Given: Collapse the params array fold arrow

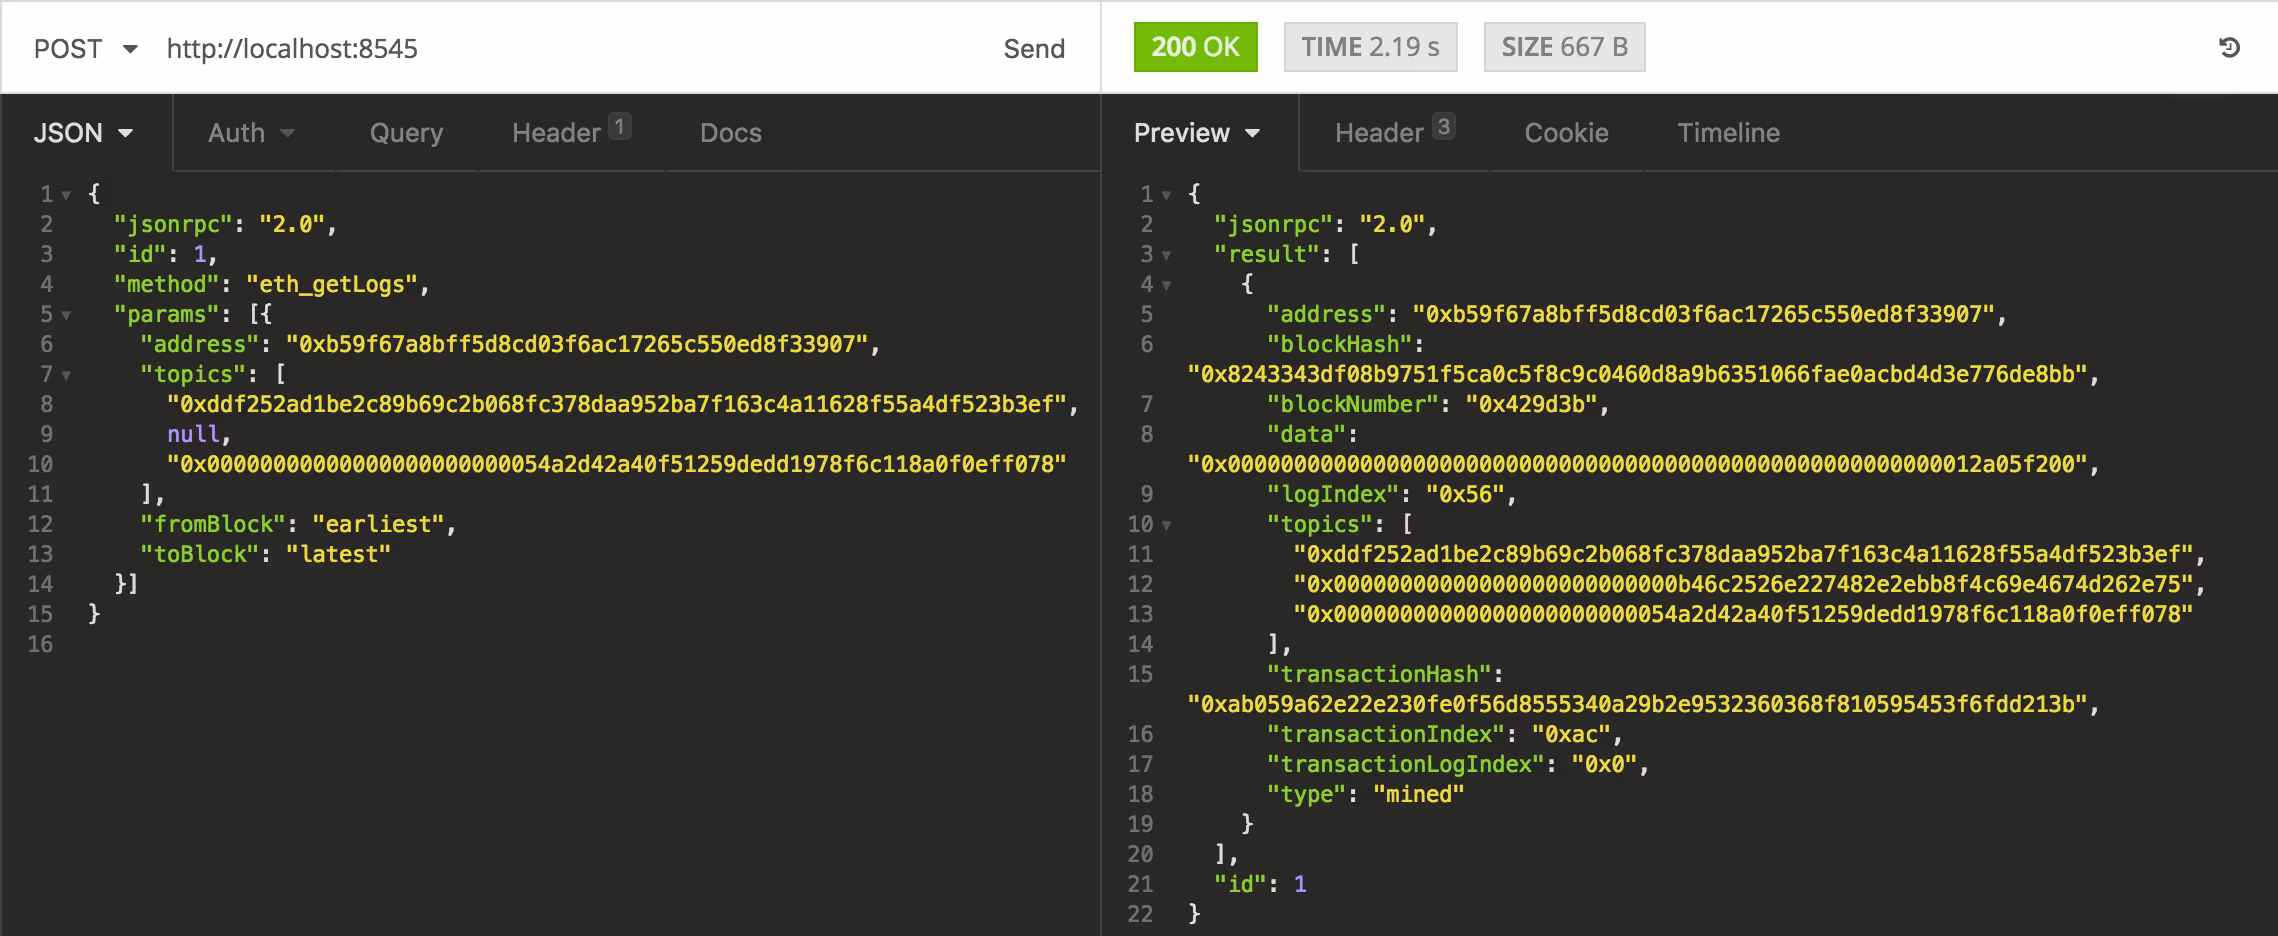Looking at the screenshot, I should click(x=66, y=315).
